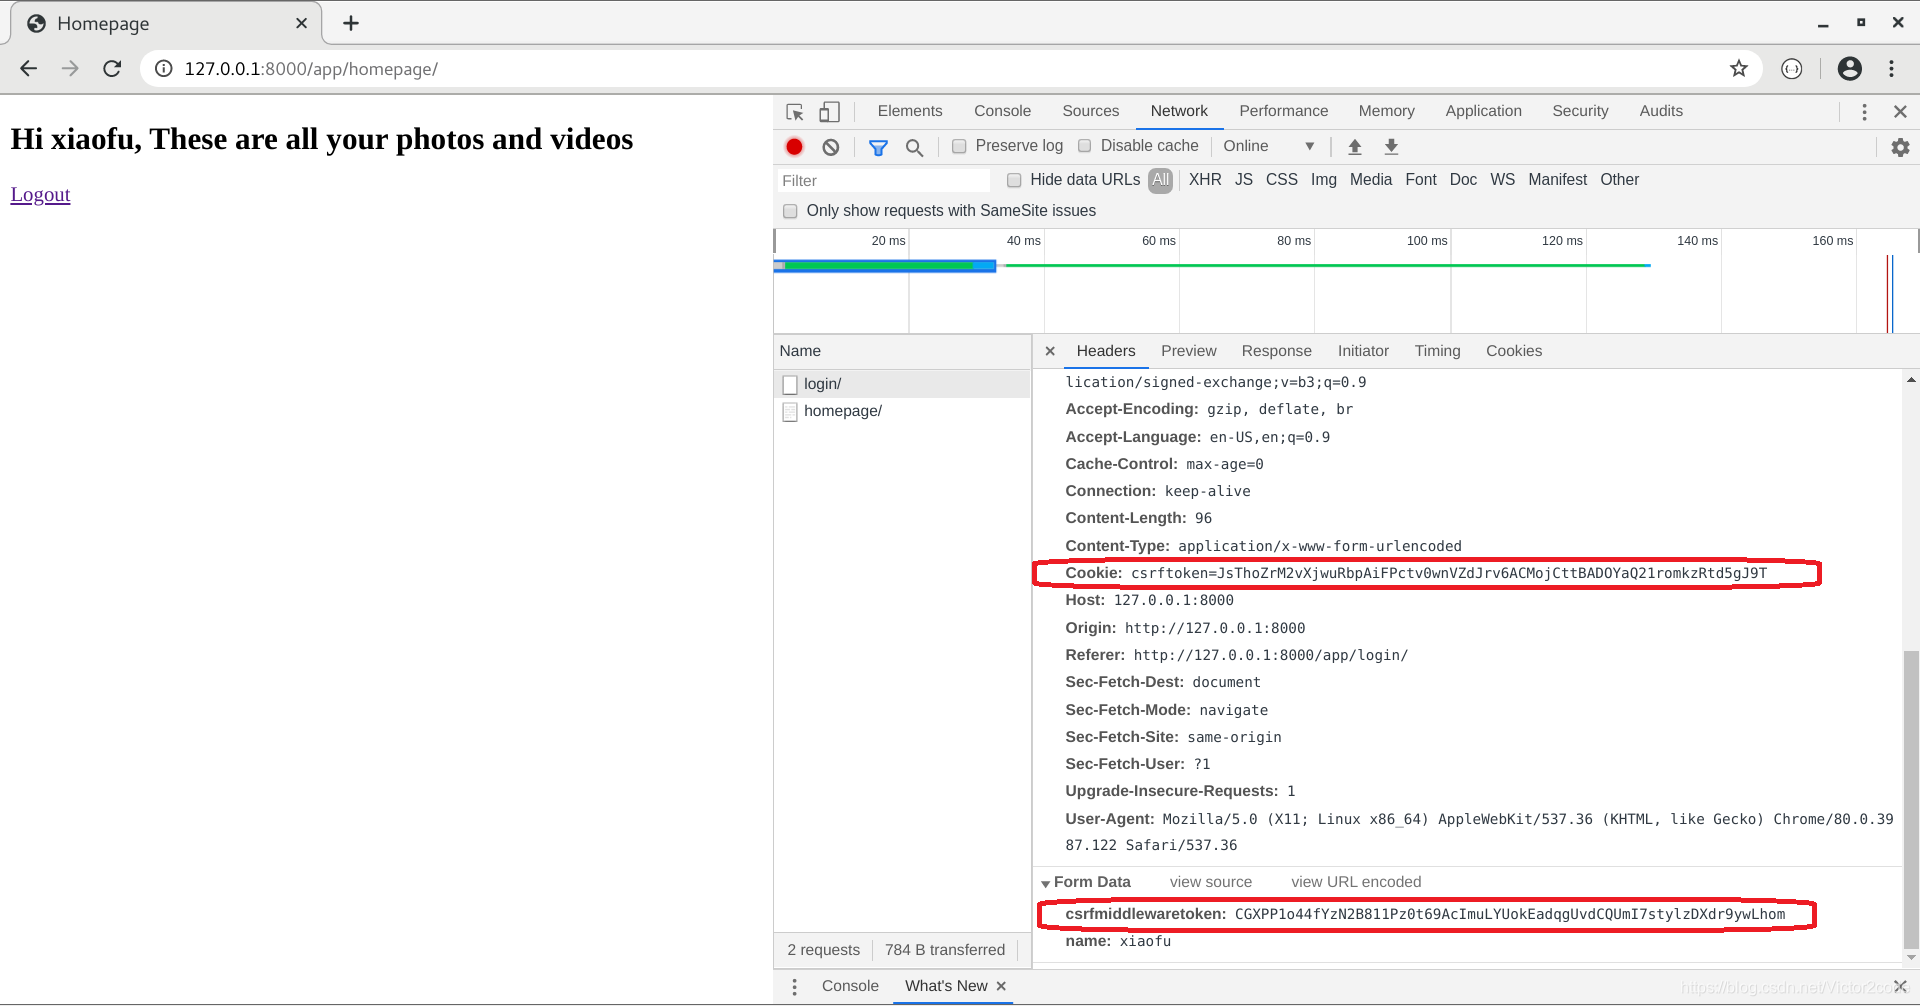The width and height of the screenshot is (1920, 1006).
Task: Check Only show requests with SameSite issues
Action: pos(790,211)
